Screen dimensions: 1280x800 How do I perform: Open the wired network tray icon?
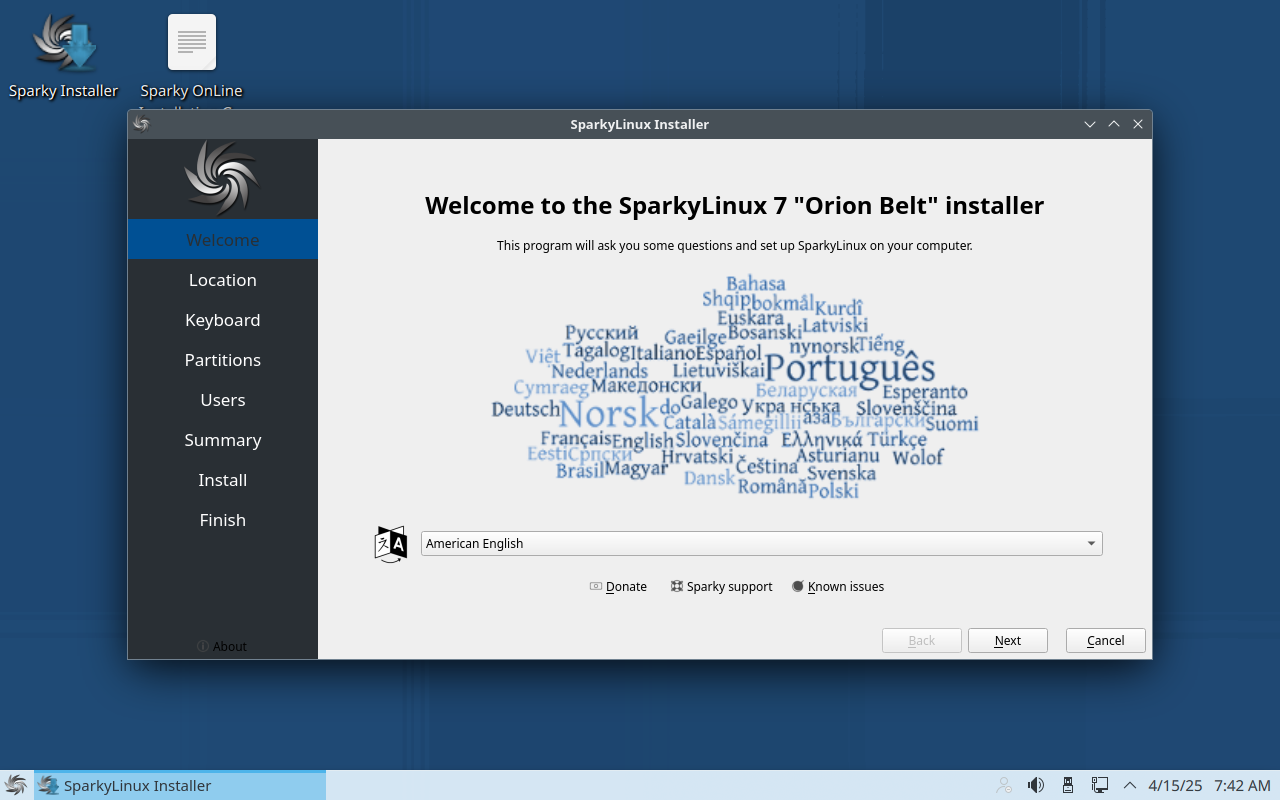tap(1099, 785)
